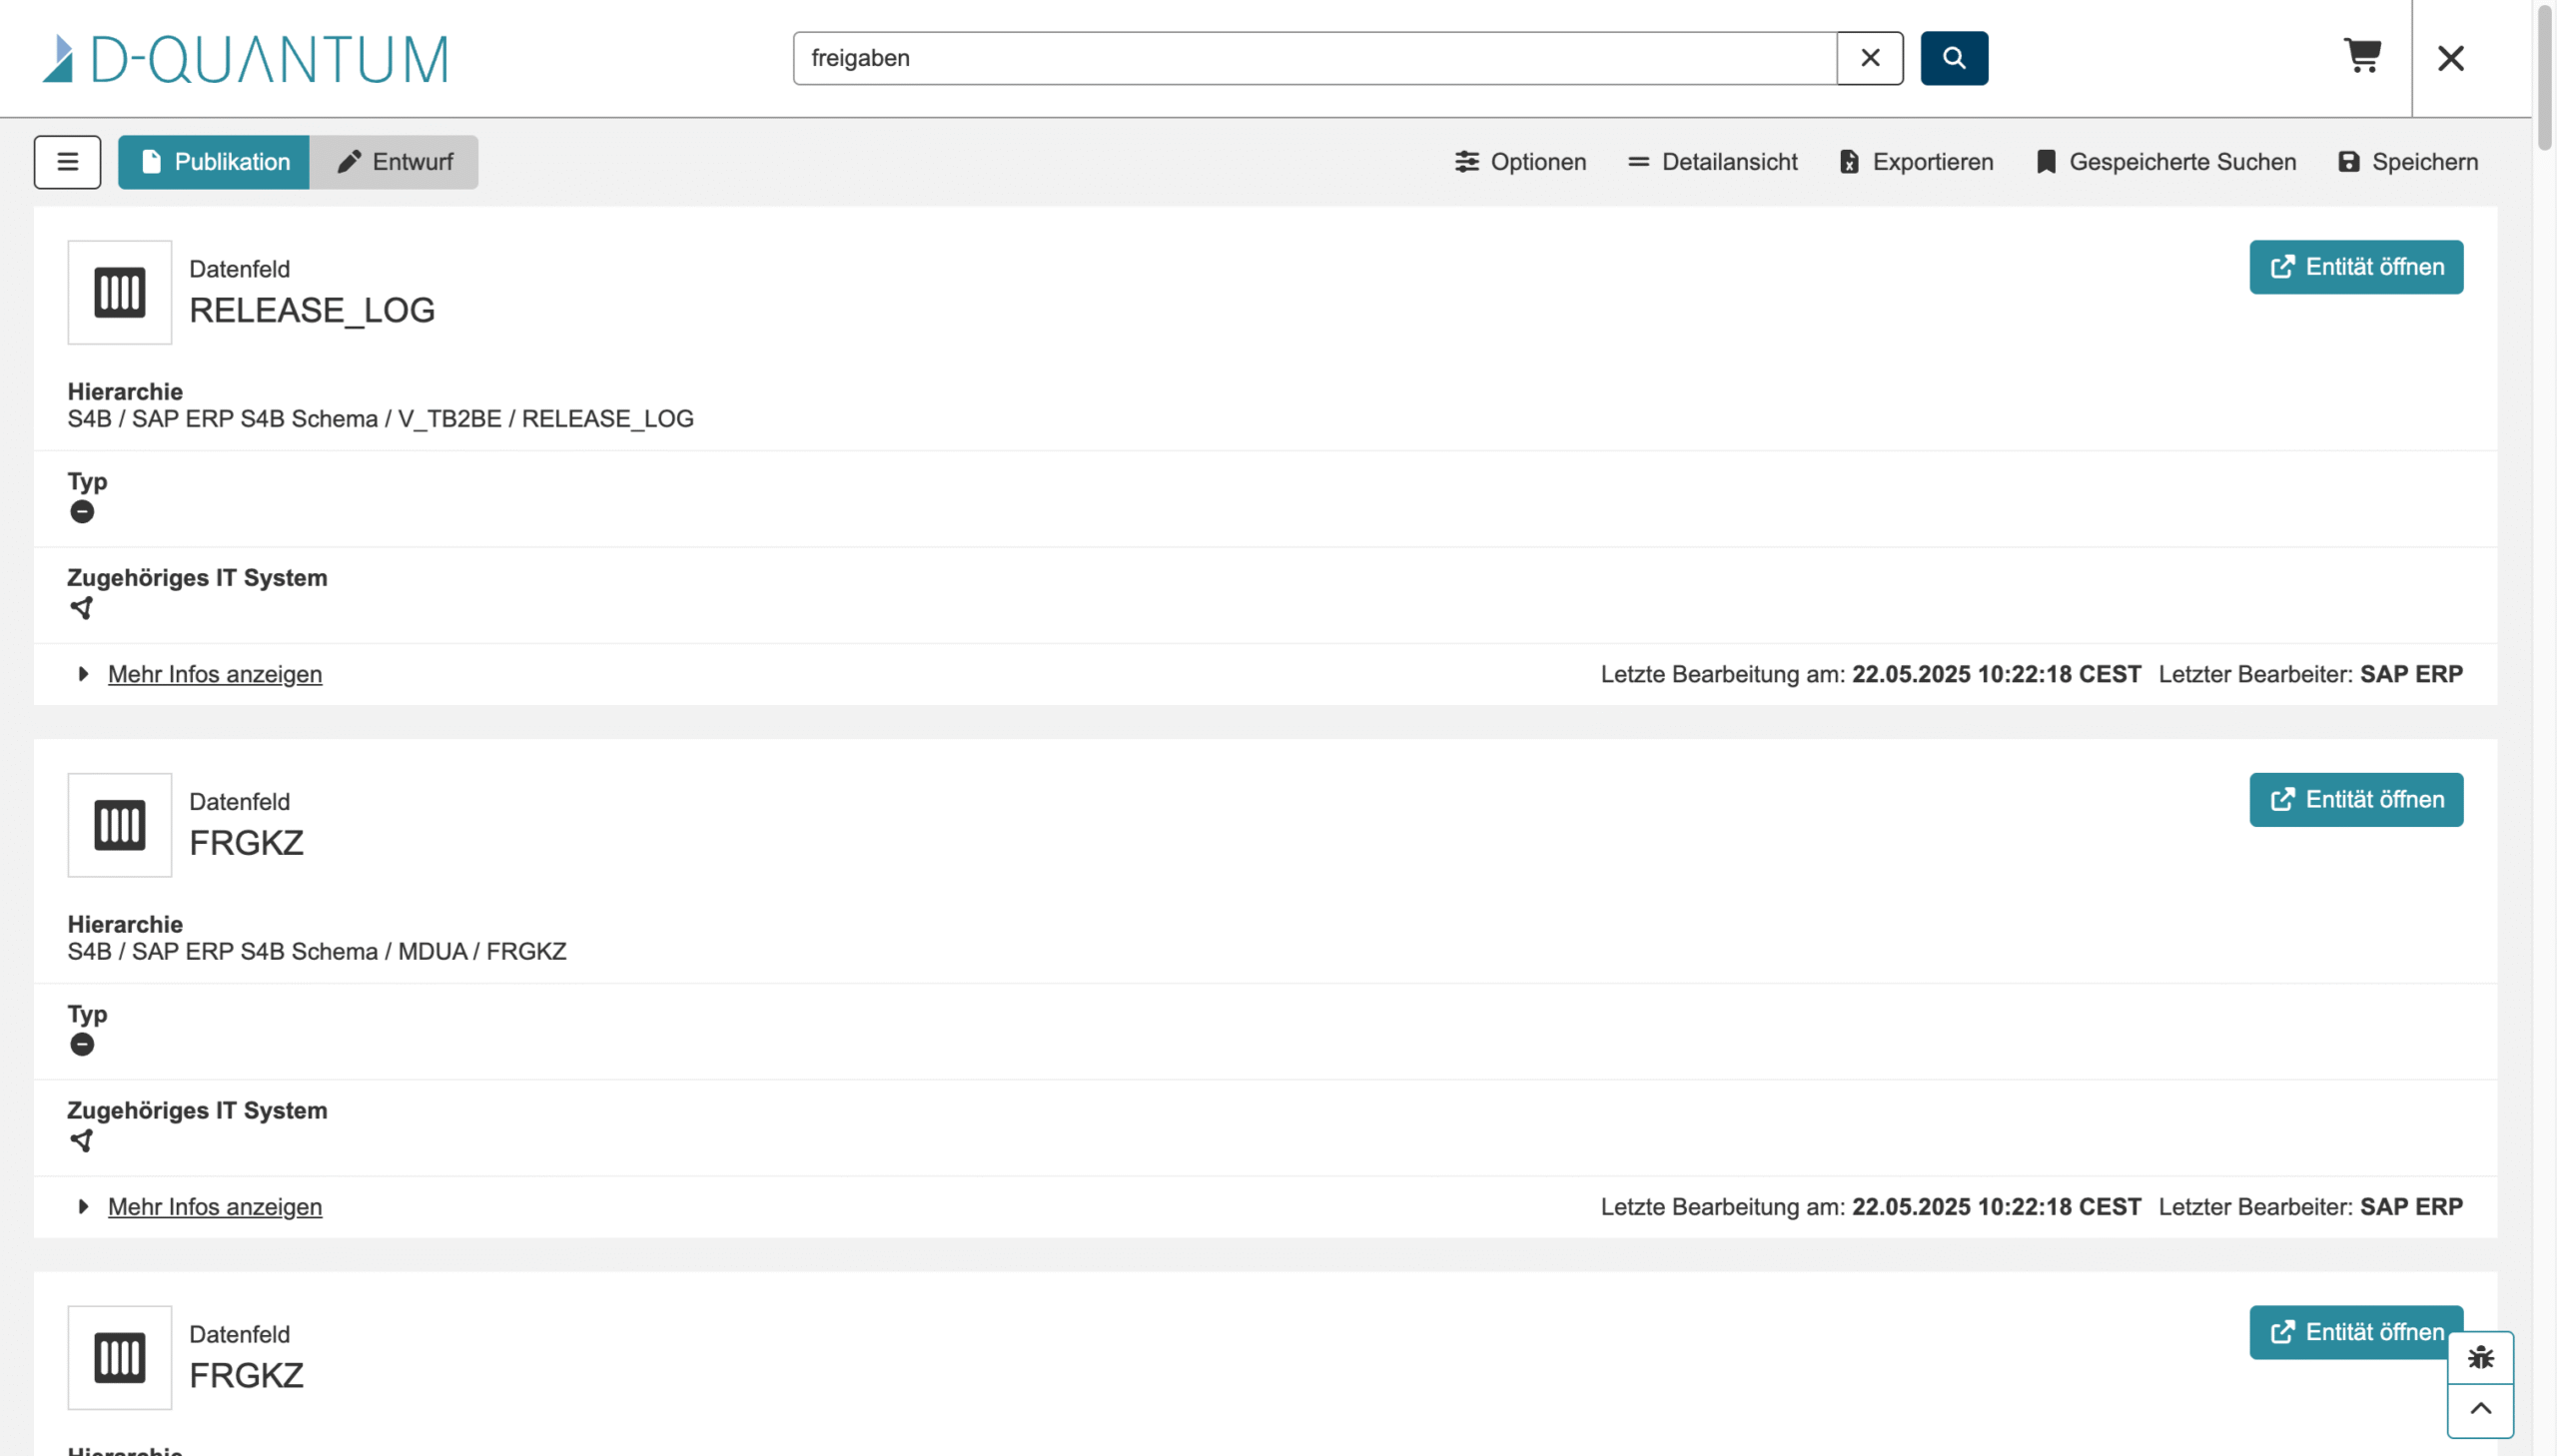Switch to the Entwurf tab
The image size is (2557, 1456).
394,162
